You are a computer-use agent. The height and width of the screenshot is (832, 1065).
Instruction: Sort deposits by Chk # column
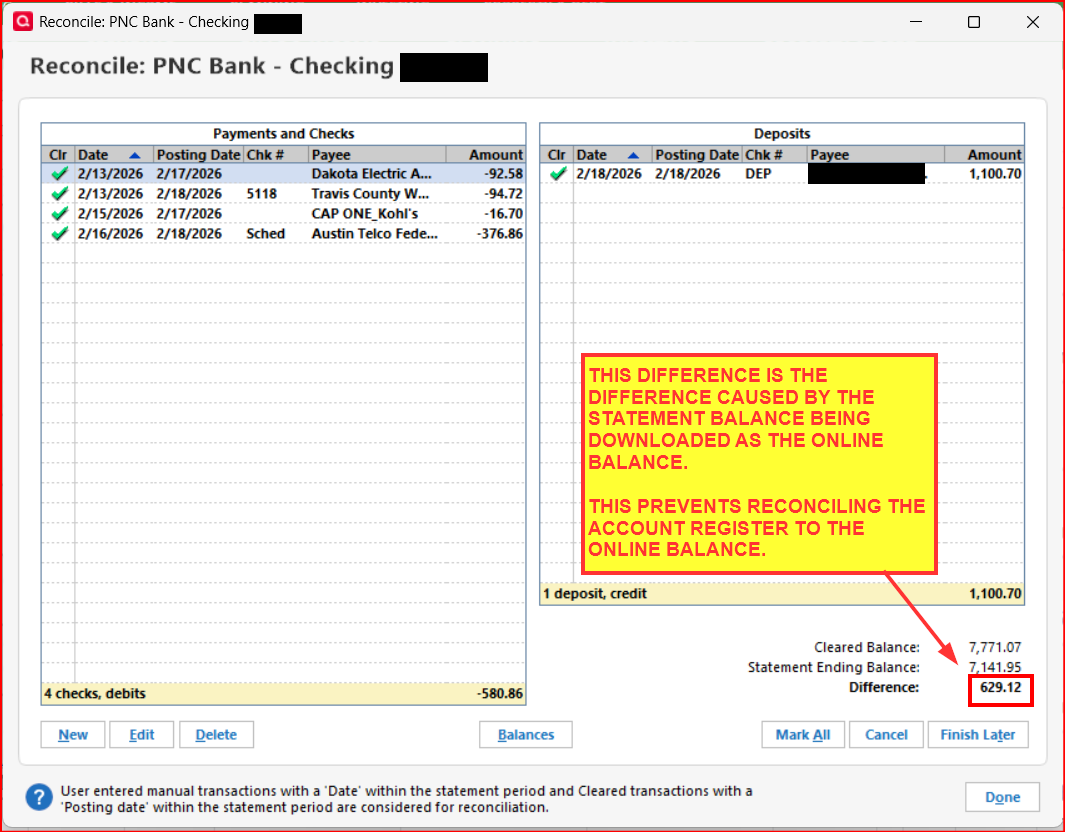(774, 155)
